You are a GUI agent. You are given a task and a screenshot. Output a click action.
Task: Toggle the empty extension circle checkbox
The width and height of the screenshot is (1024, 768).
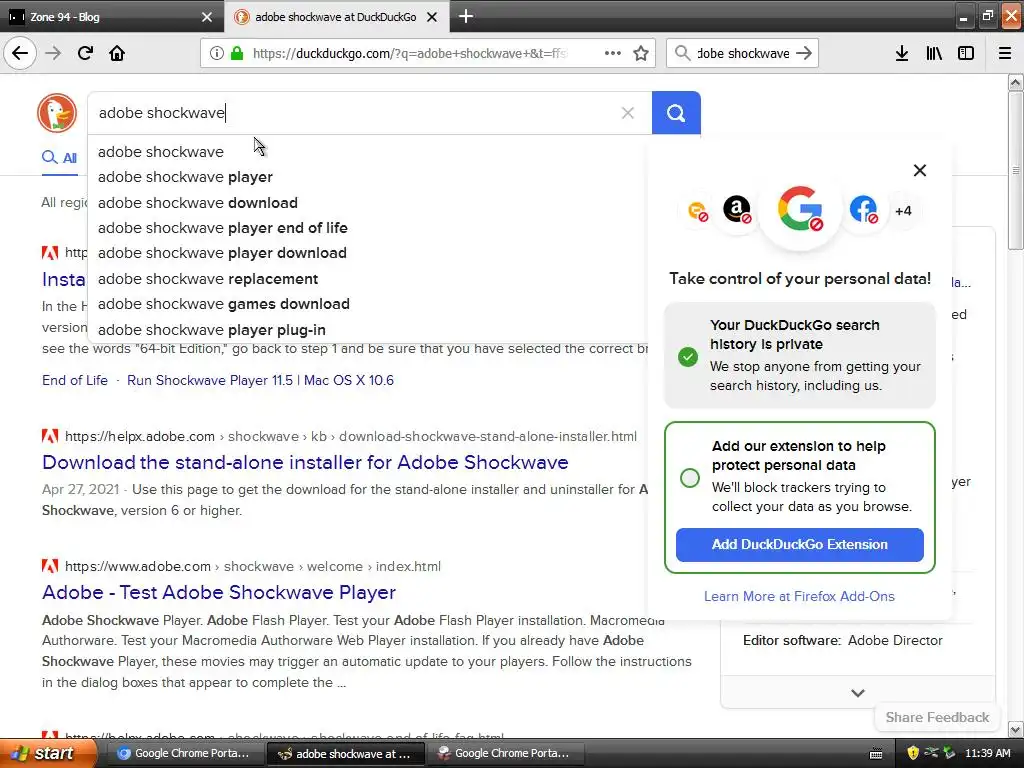pyautogui.click(x=690, y=478)
